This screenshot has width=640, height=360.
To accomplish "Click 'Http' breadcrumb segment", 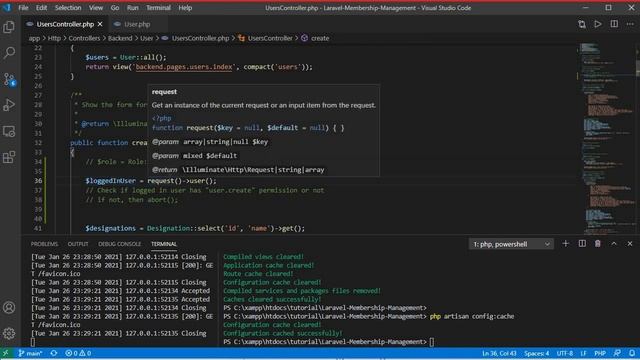I will 54,38.
